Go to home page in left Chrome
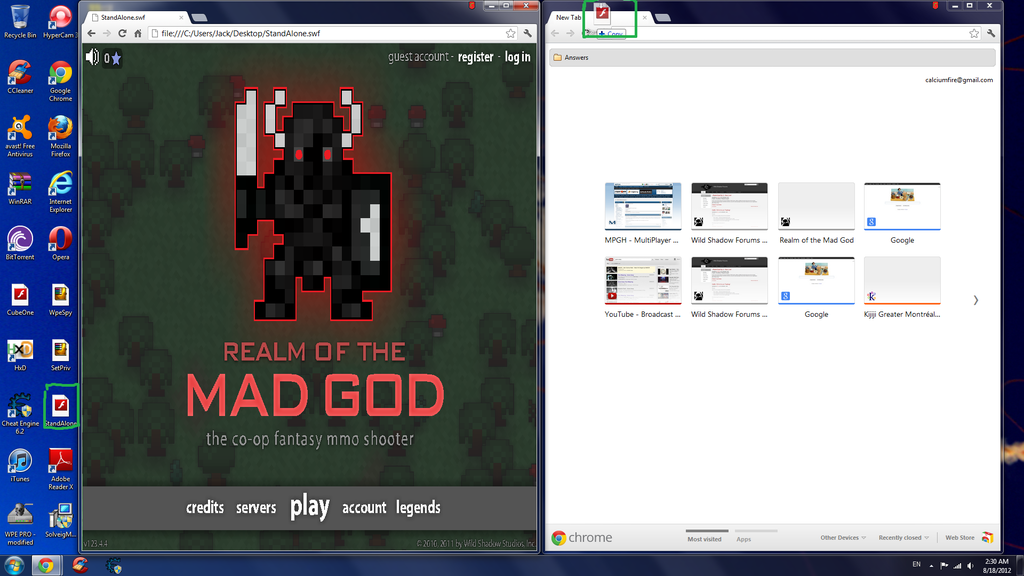The height and width of the screenshot is (576, 1024). pyautogui.click(x=138, y=33)
